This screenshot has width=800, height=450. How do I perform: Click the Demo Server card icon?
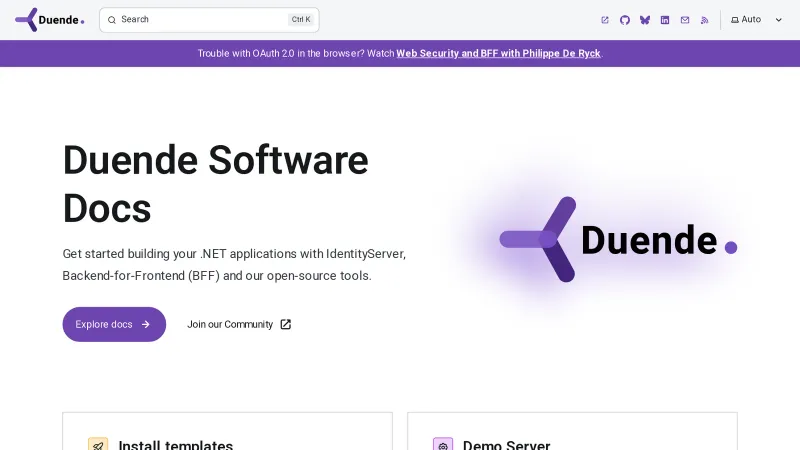point(442,445)
